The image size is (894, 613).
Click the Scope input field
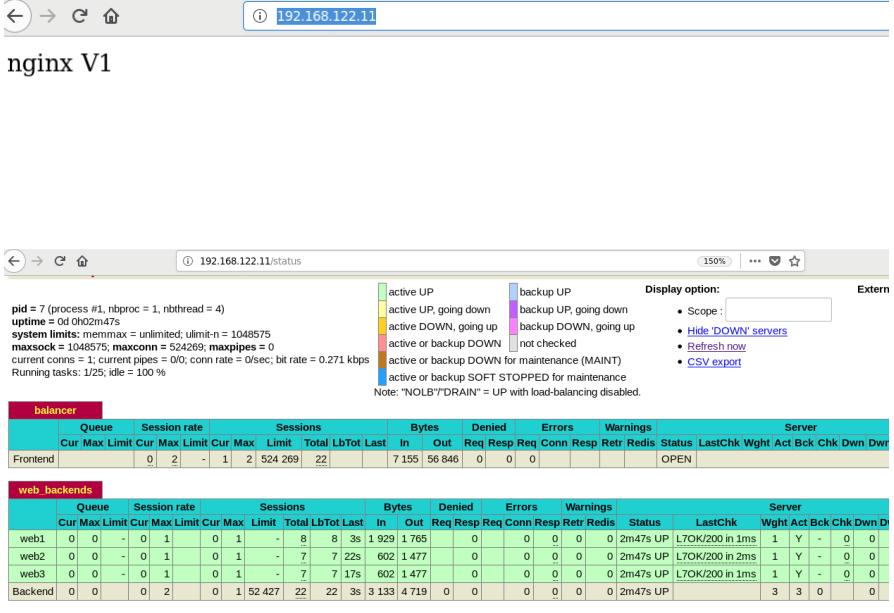tap(778, 310)
